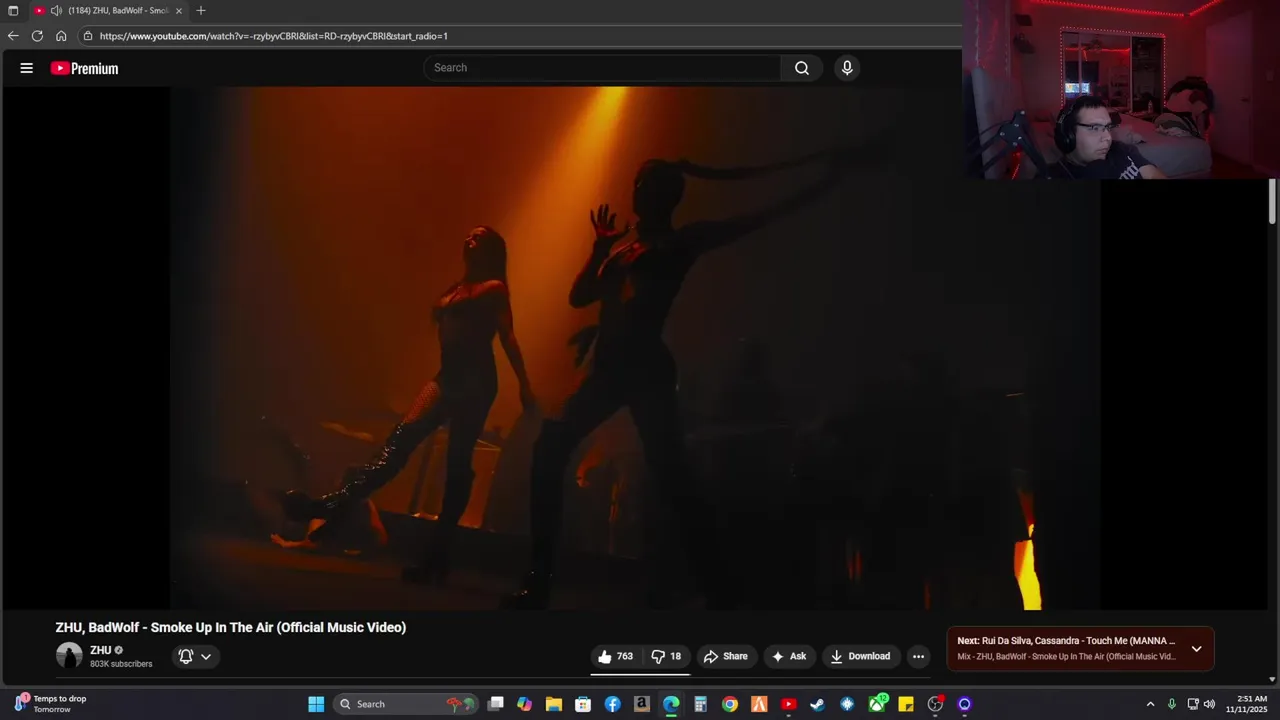Image resolution: width=1280 pixels, height=720 pixels.
Task: Open Microsoft Store from taskbar
Action: point(583,704)
